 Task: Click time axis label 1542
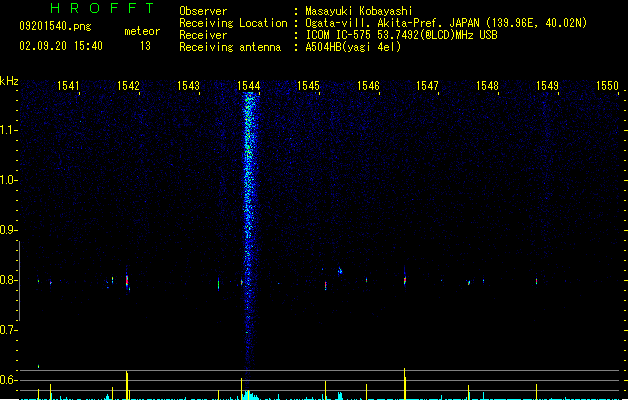(128, 86)
